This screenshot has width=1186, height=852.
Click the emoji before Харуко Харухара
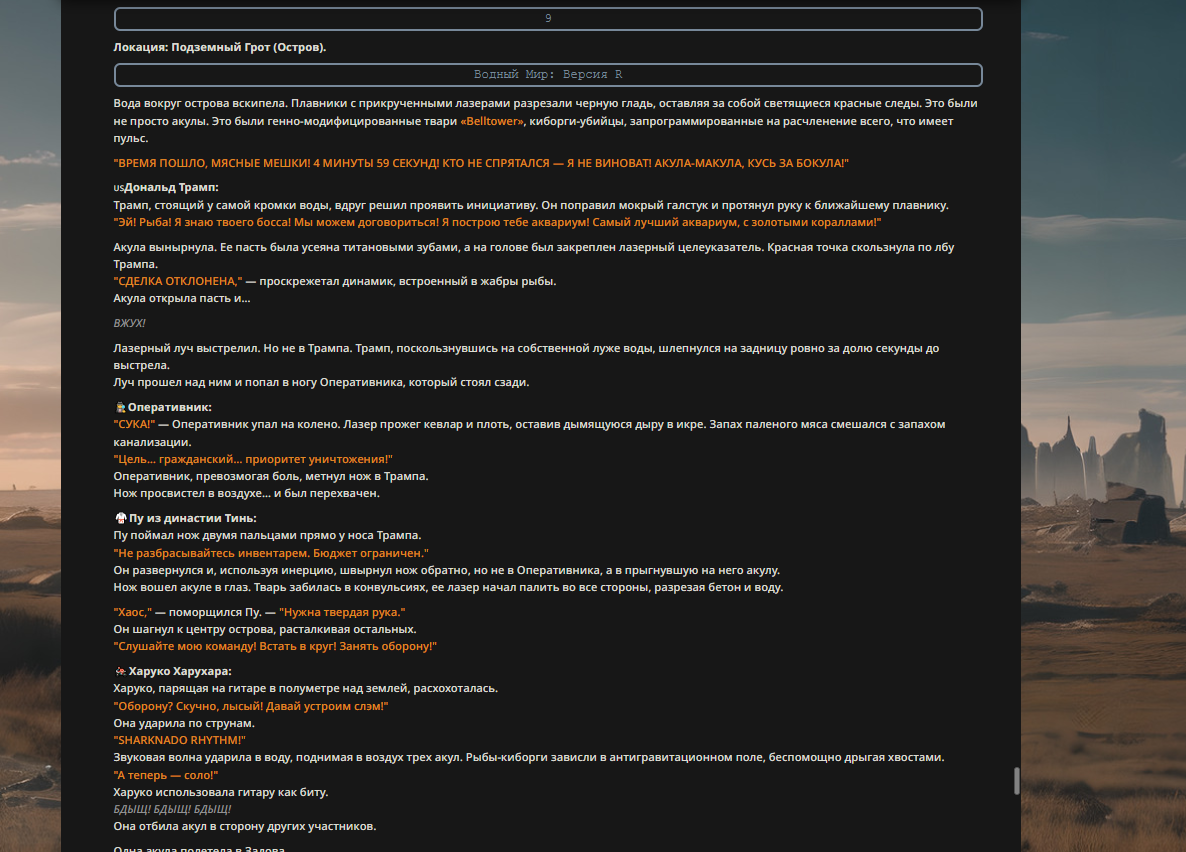(x=120, y=671)
